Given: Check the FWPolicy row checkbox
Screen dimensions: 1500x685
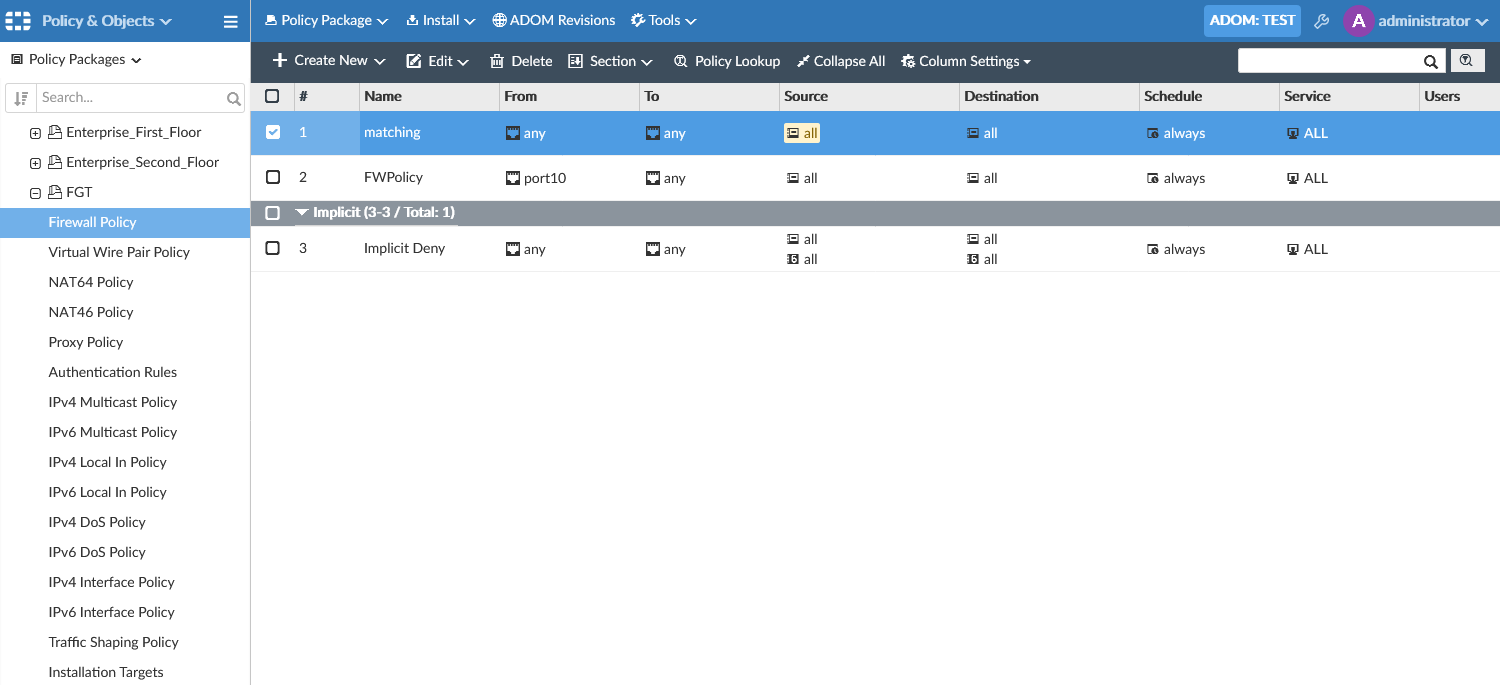Looking at the screenshot, I should point(273,177).
